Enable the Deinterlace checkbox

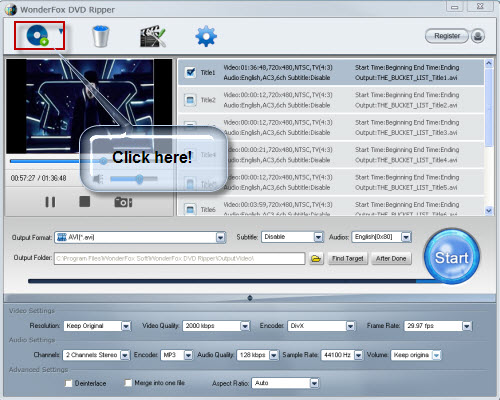coord(68,383)
